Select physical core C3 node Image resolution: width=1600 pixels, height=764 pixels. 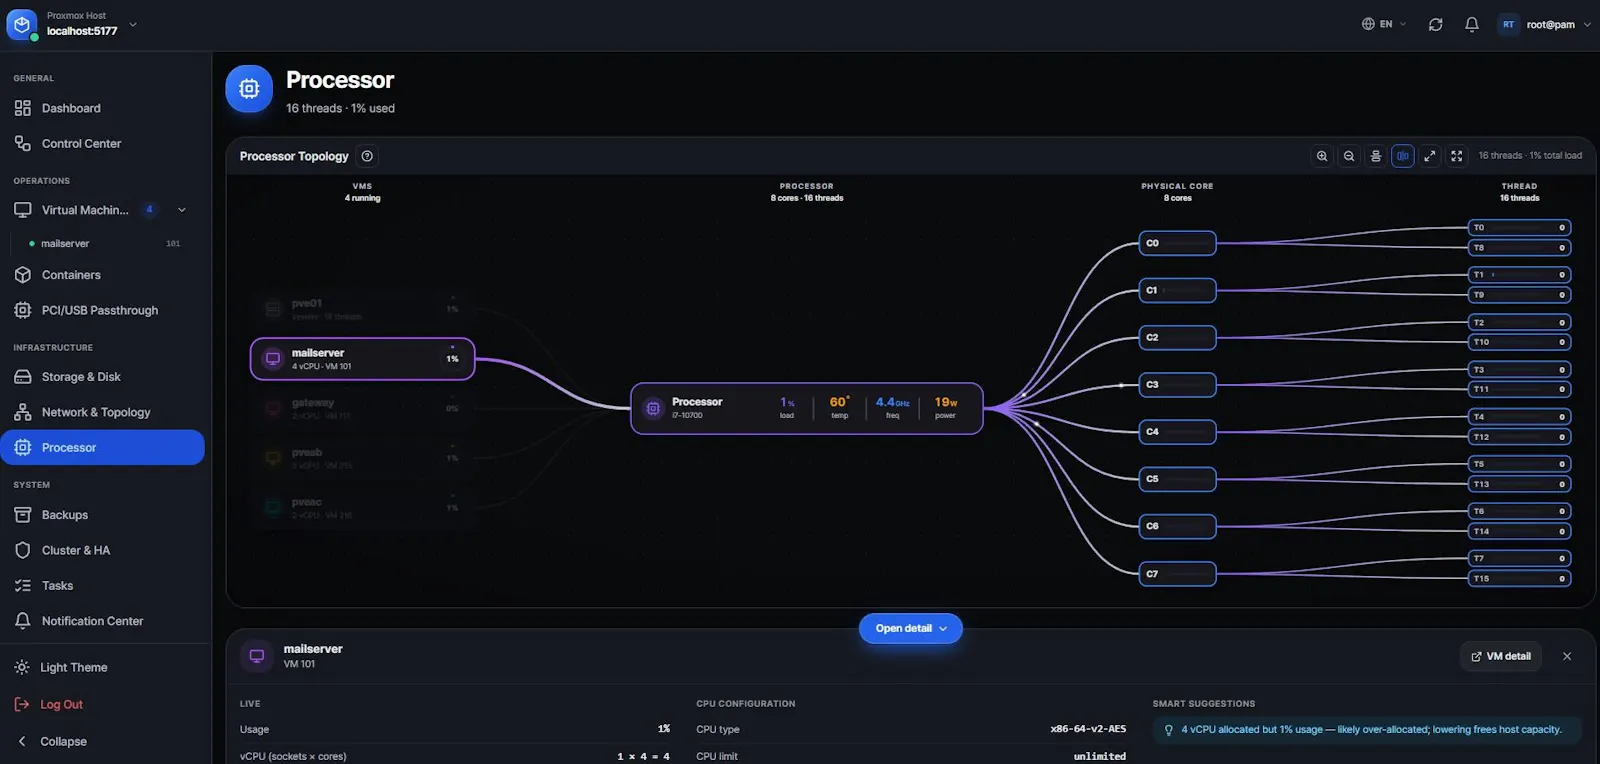click(x=1178, y=385)
